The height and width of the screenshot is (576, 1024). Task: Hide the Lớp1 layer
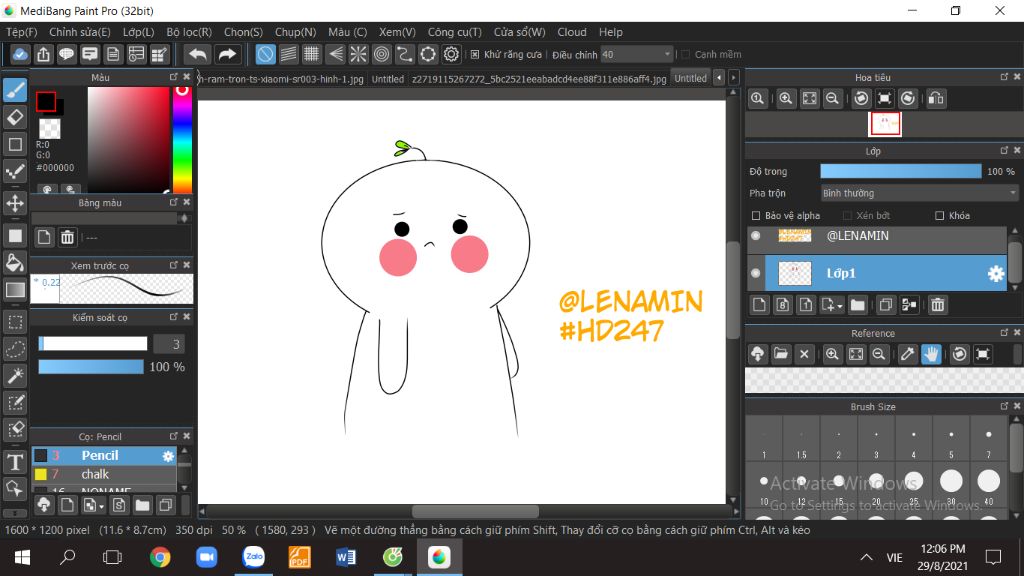[x=756, y=274]
